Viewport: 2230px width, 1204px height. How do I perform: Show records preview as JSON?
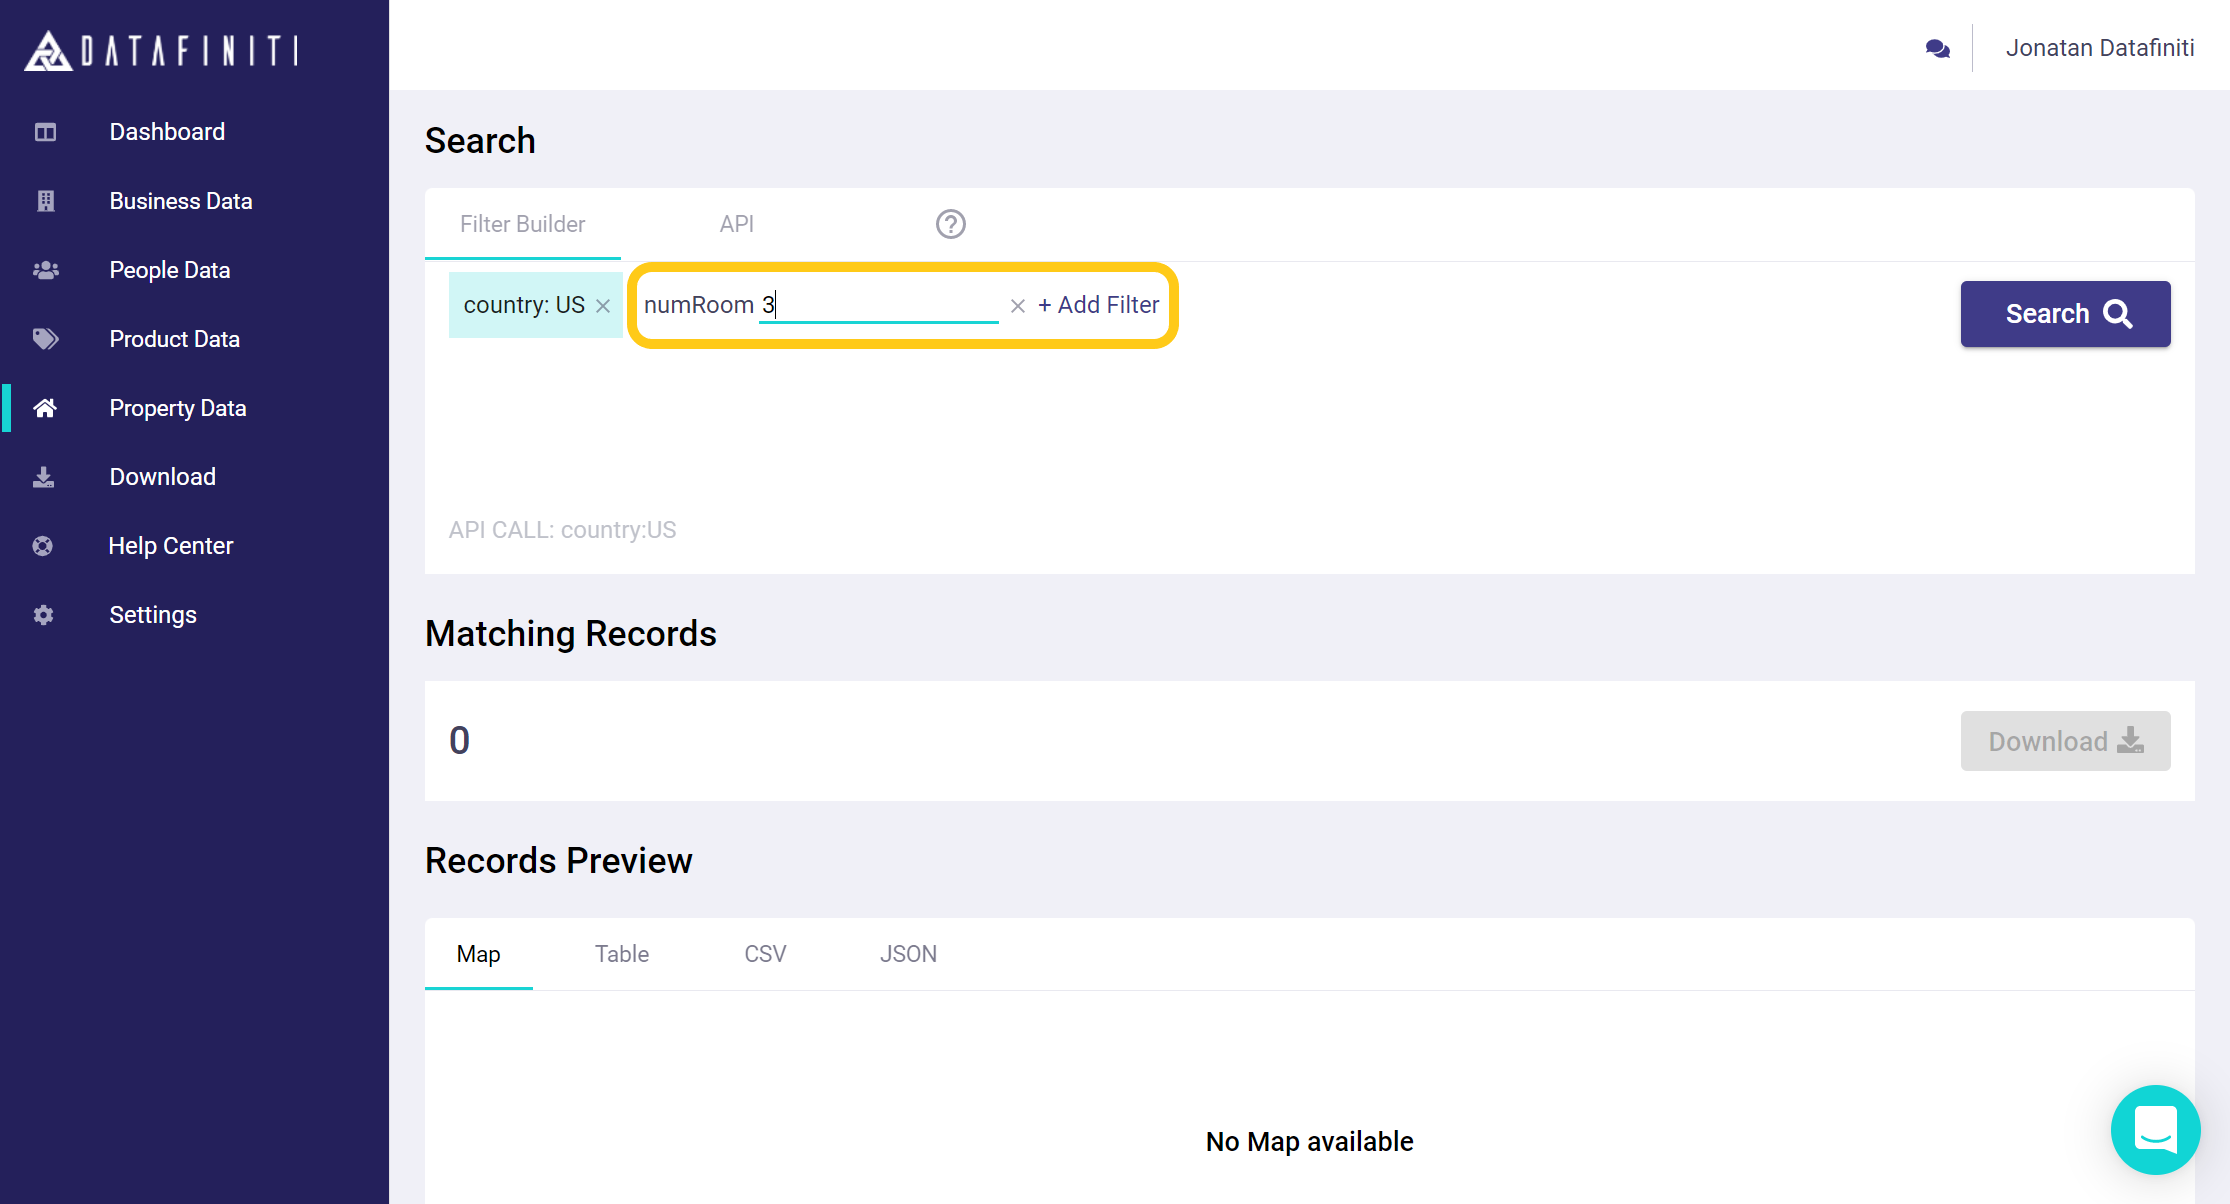click(x=908, y=954)
